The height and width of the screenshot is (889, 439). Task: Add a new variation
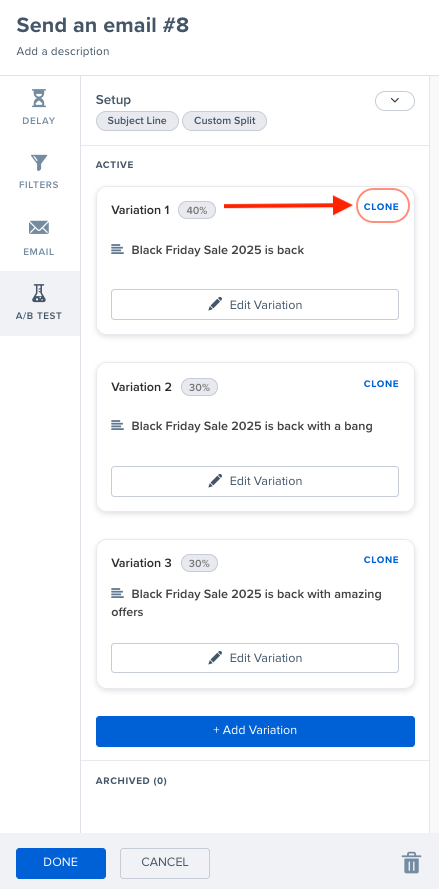click(255, 731)
